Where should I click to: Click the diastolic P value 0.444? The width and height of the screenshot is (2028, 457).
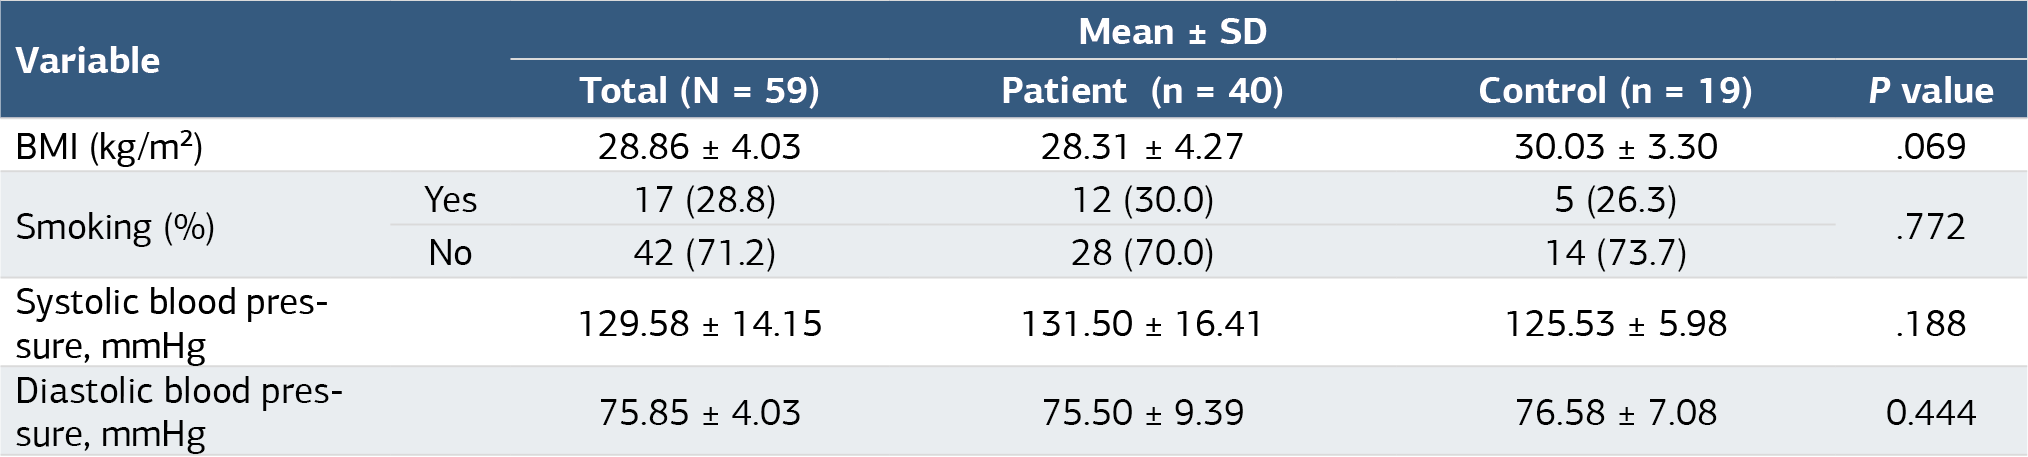[x=1931, y=412]
